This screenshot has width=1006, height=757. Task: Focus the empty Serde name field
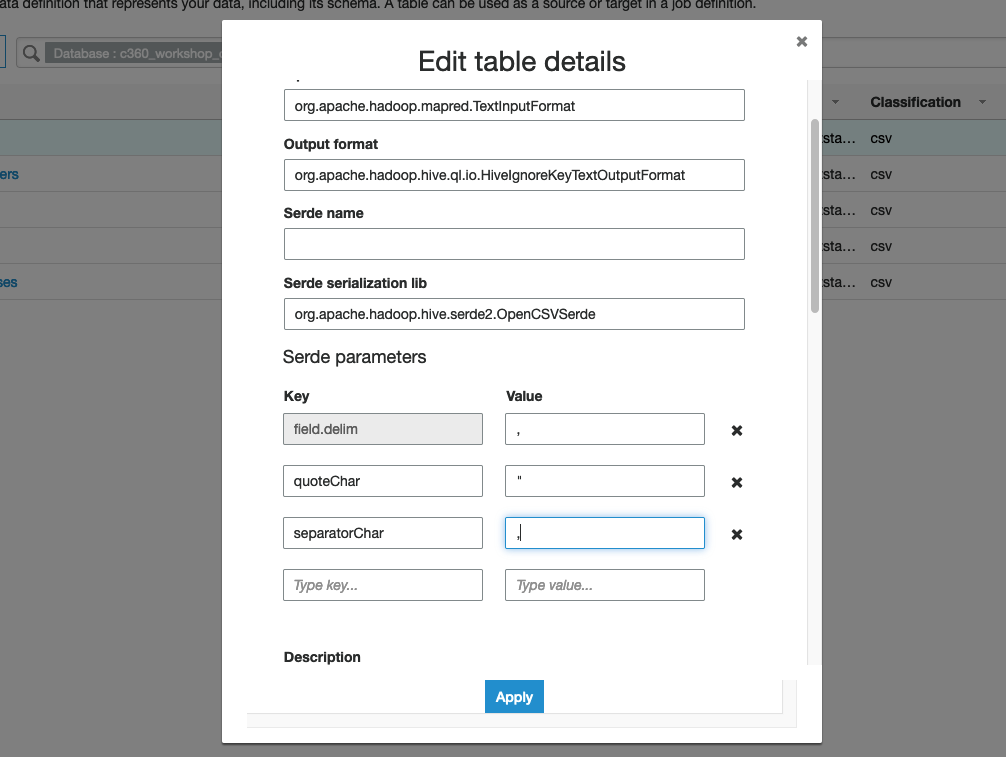(514, 244)
